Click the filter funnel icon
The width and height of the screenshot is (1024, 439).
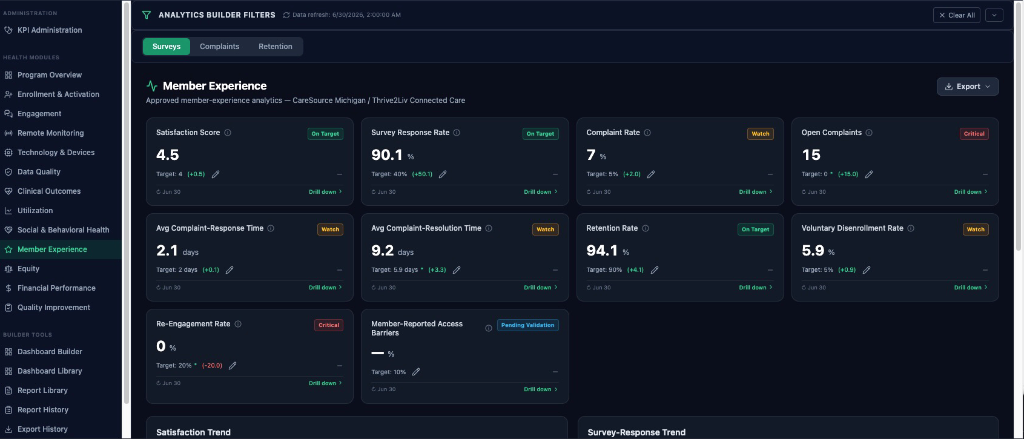pos(146,15)
